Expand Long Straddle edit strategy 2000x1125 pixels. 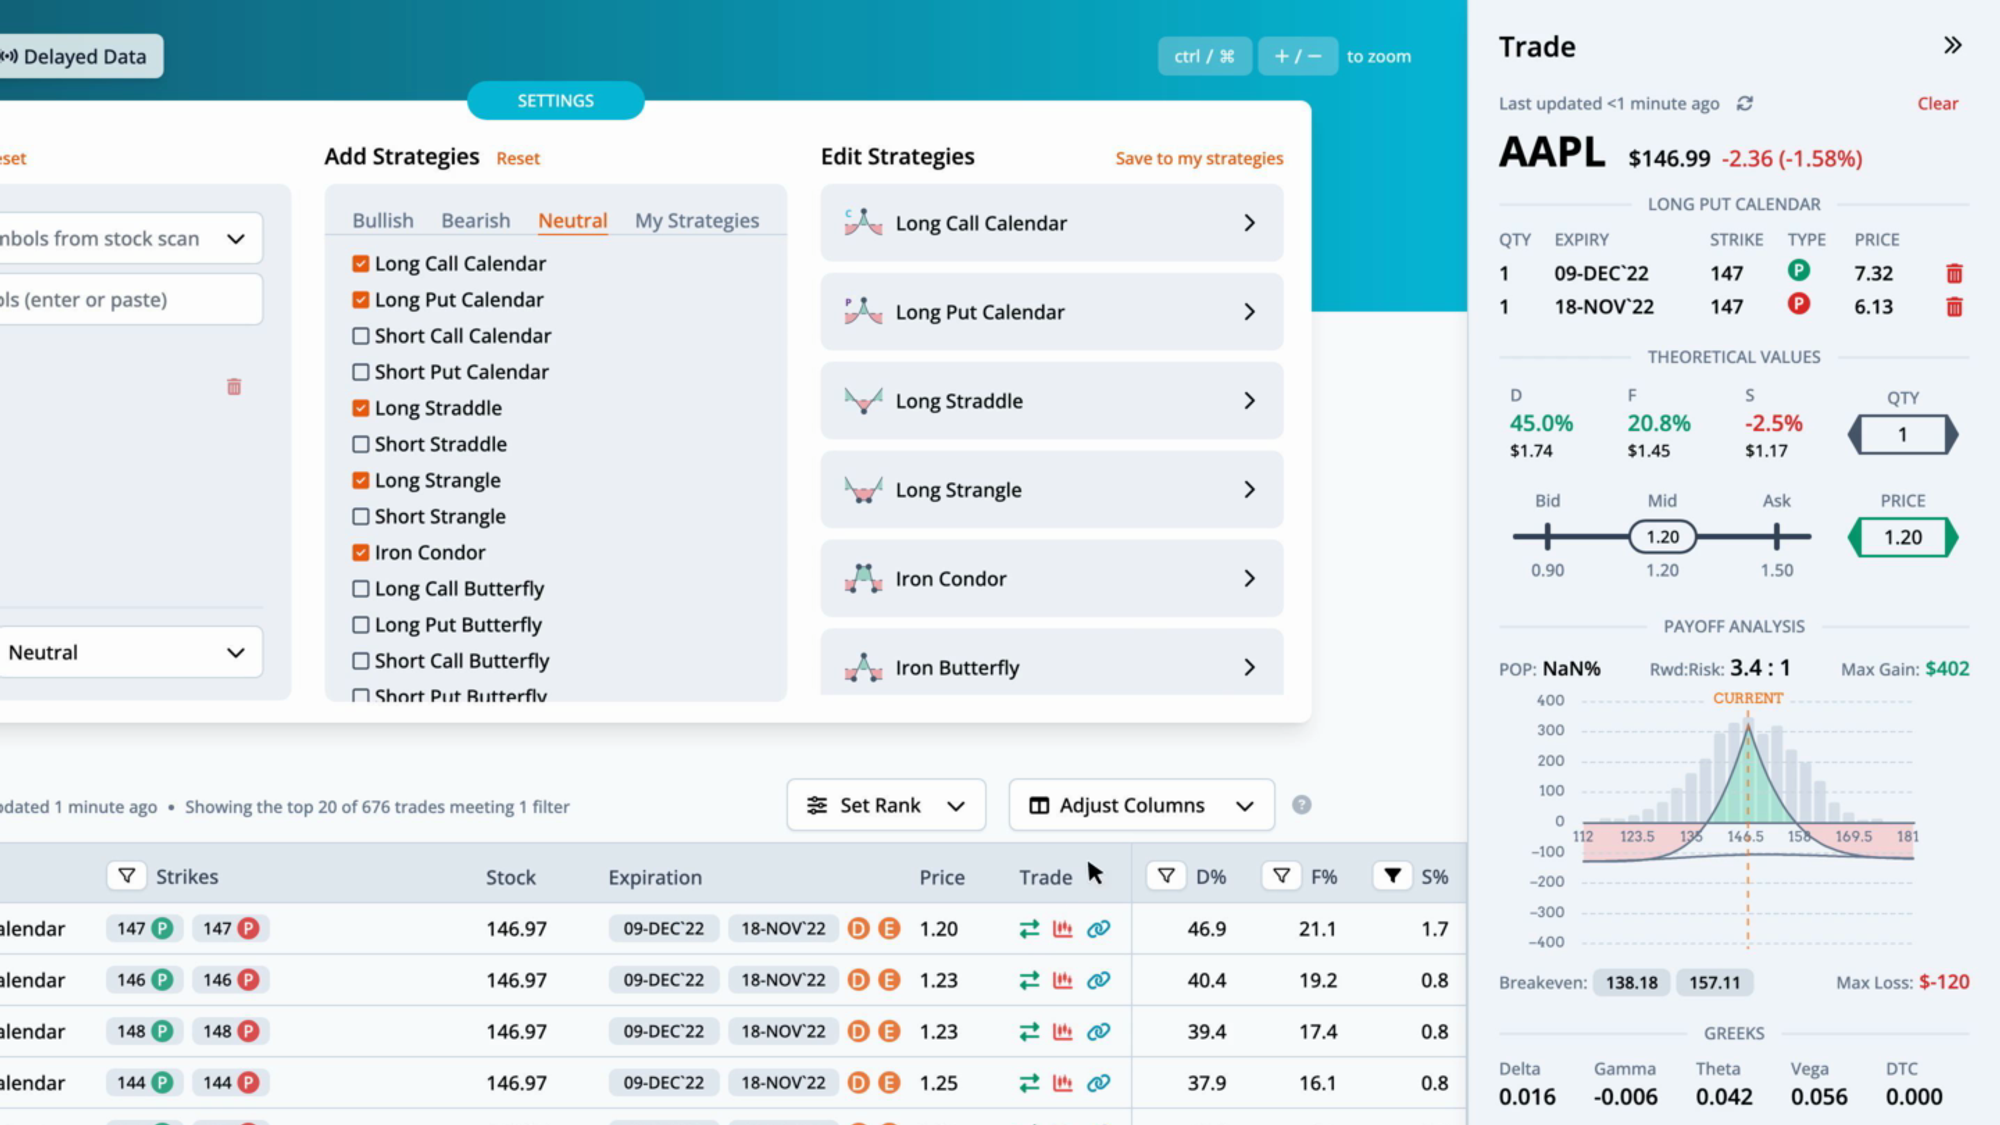click(1052, 401)
